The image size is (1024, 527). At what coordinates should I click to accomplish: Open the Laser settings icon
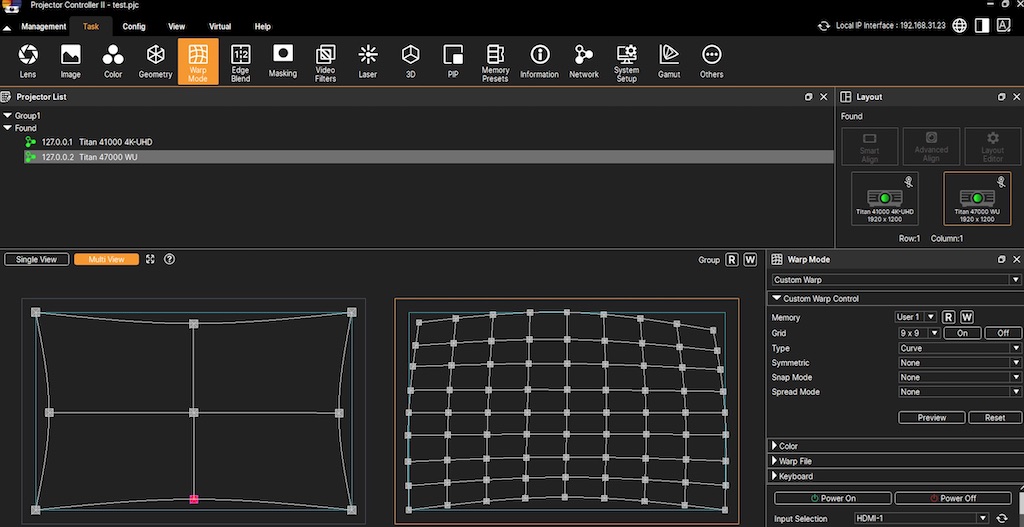[x=368, y=60]
